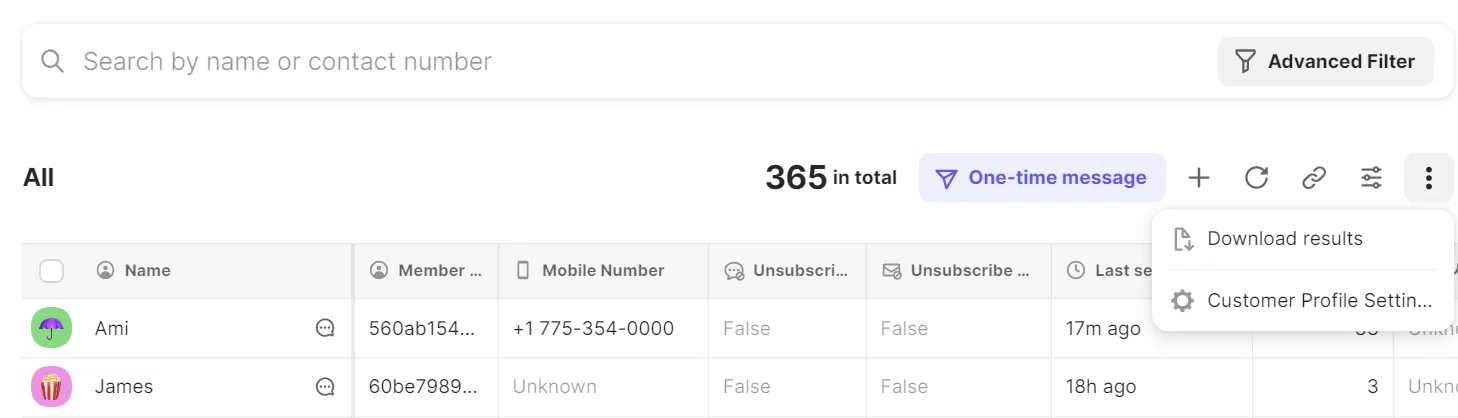The image size is (1458, 418).
Task: Open Ami's customer profile
Action: (x=112, y=328)
